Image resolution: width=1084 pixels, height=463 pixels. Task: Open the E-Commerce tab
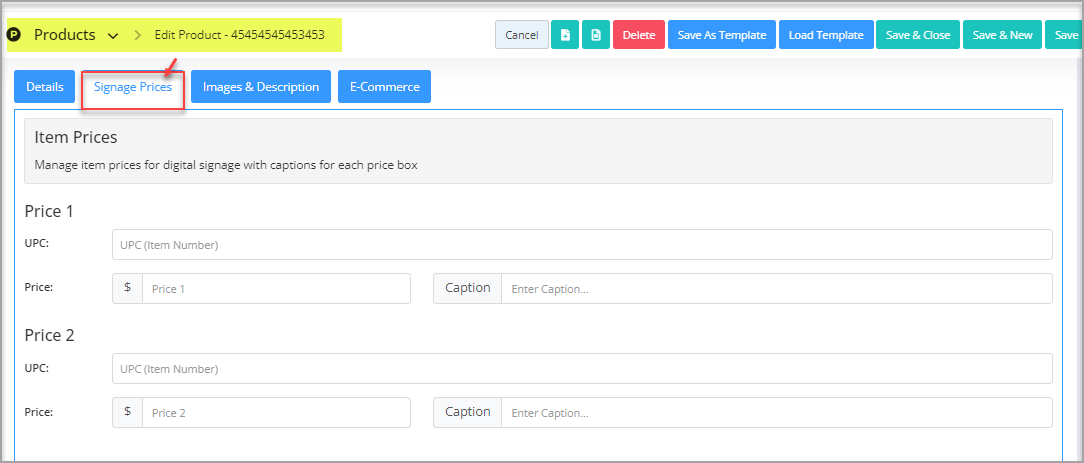[x=384, y=87]
